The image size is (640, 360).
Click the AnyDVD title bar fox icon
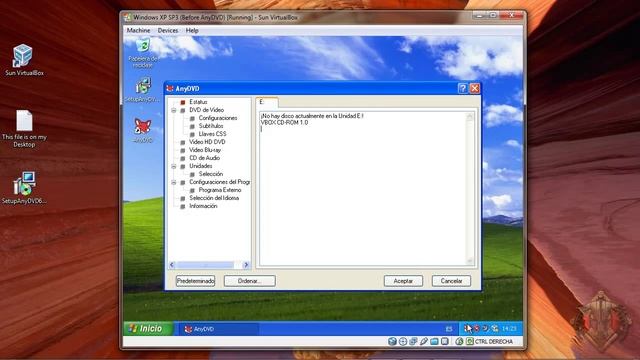[x=170, y=89]
